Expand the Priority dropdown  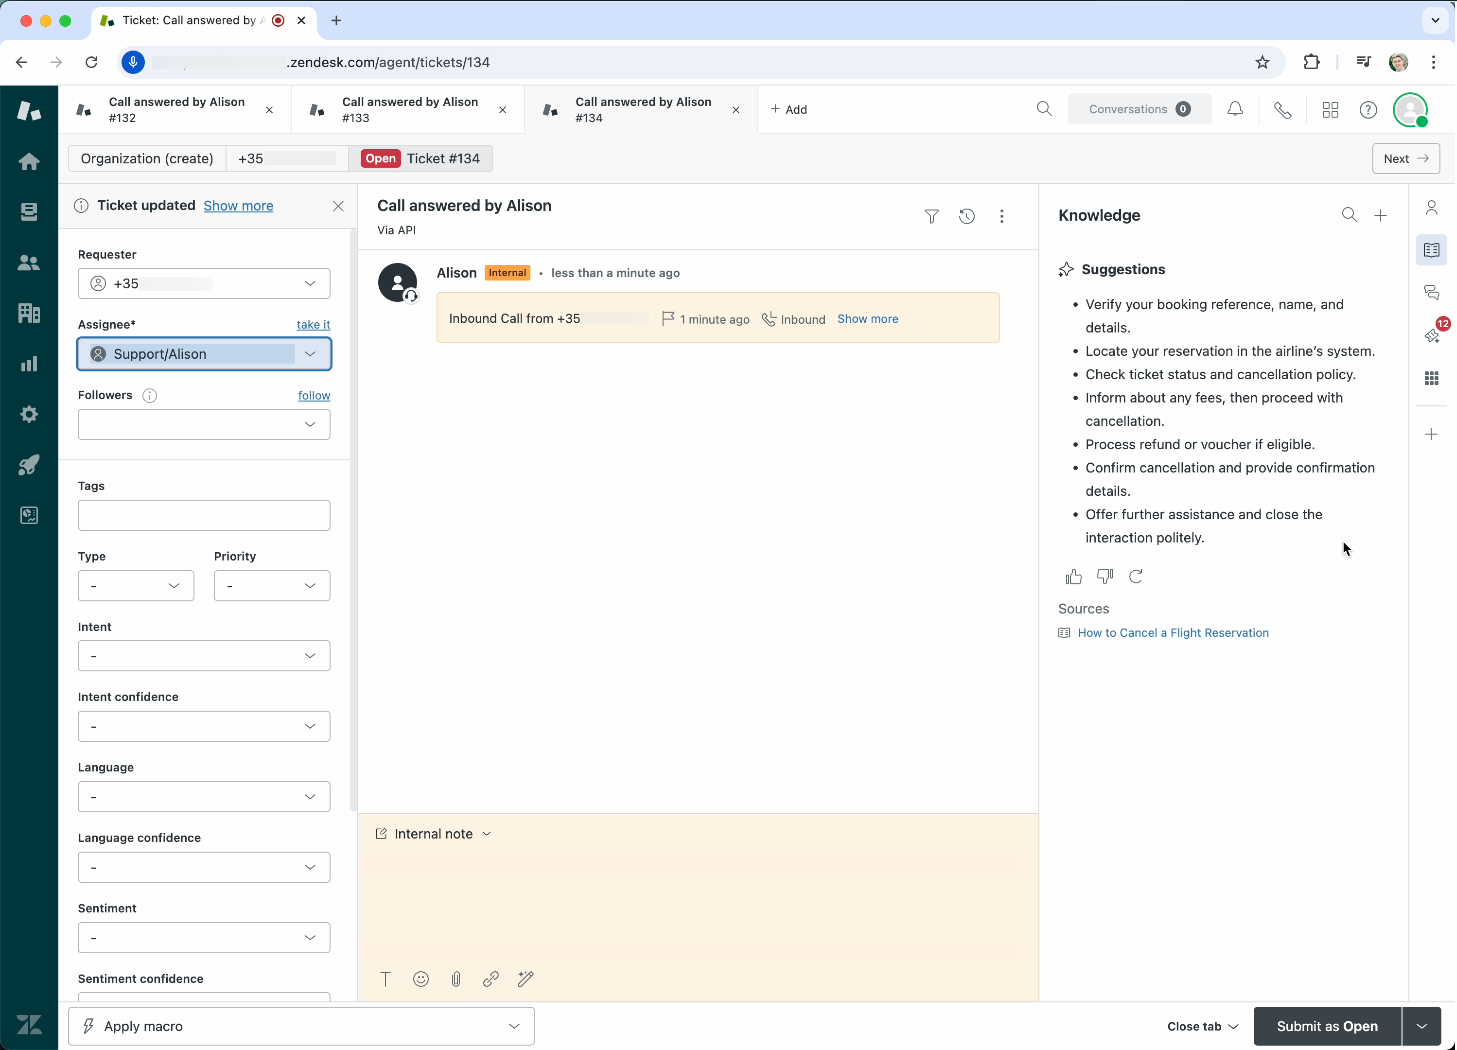[x=271, y=586]
